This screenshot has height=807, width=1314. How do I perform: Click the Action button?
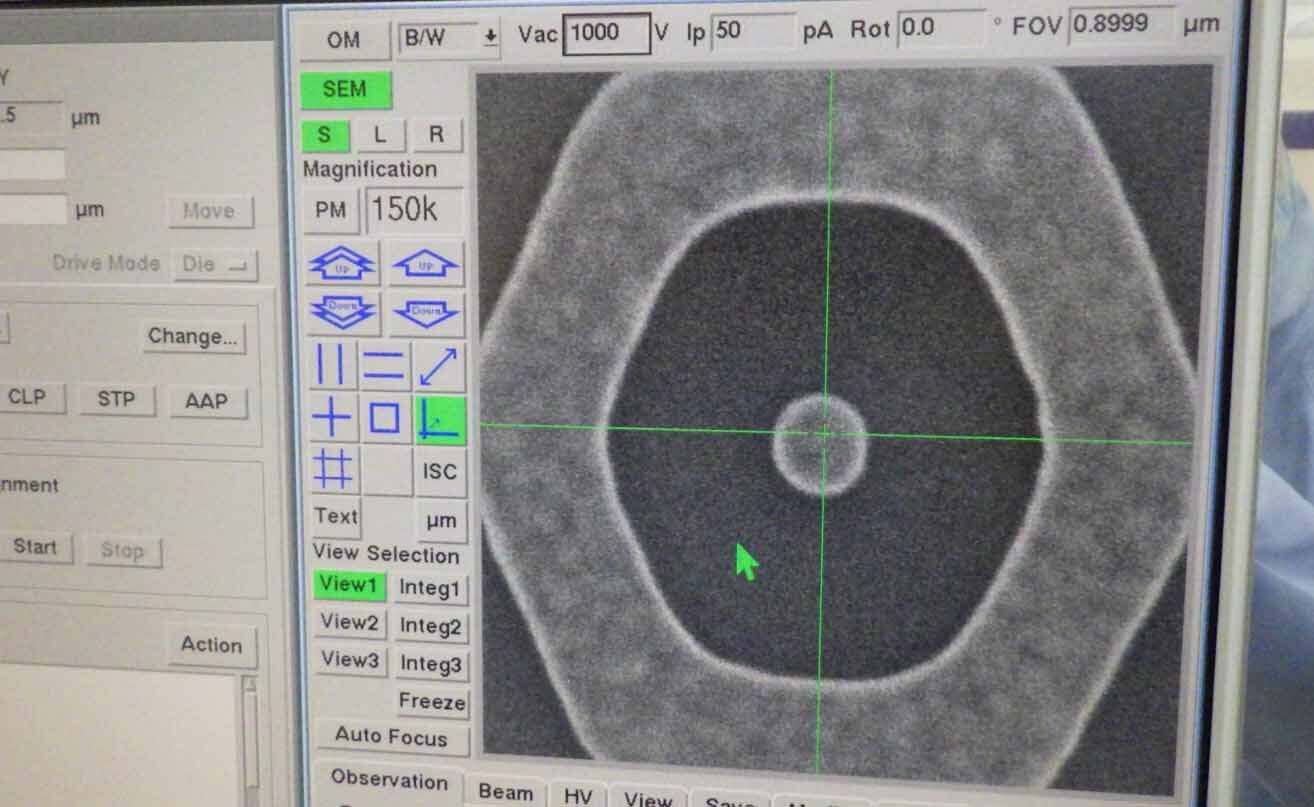coord(211,646)
